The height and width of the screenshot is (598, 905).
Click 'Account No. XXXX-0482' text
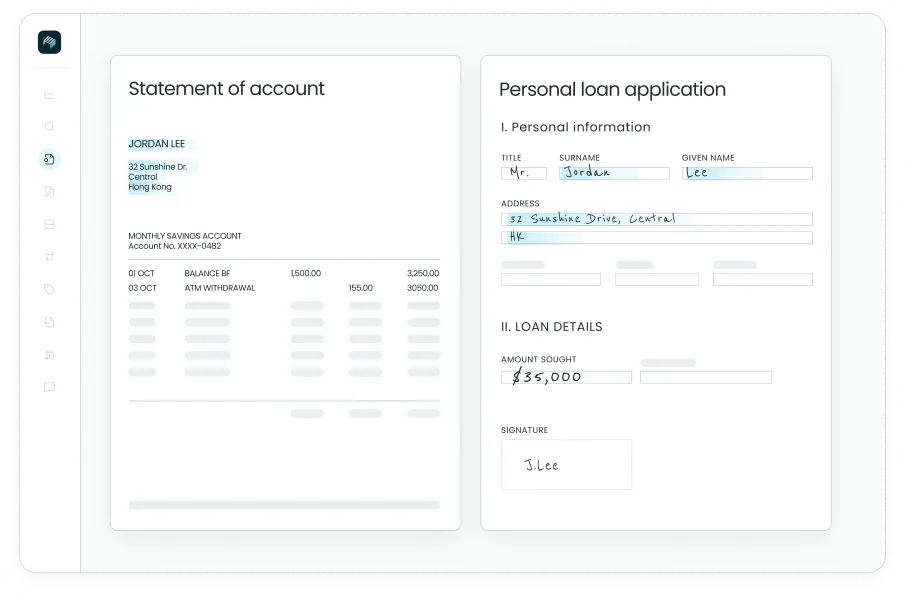(174, 246)
